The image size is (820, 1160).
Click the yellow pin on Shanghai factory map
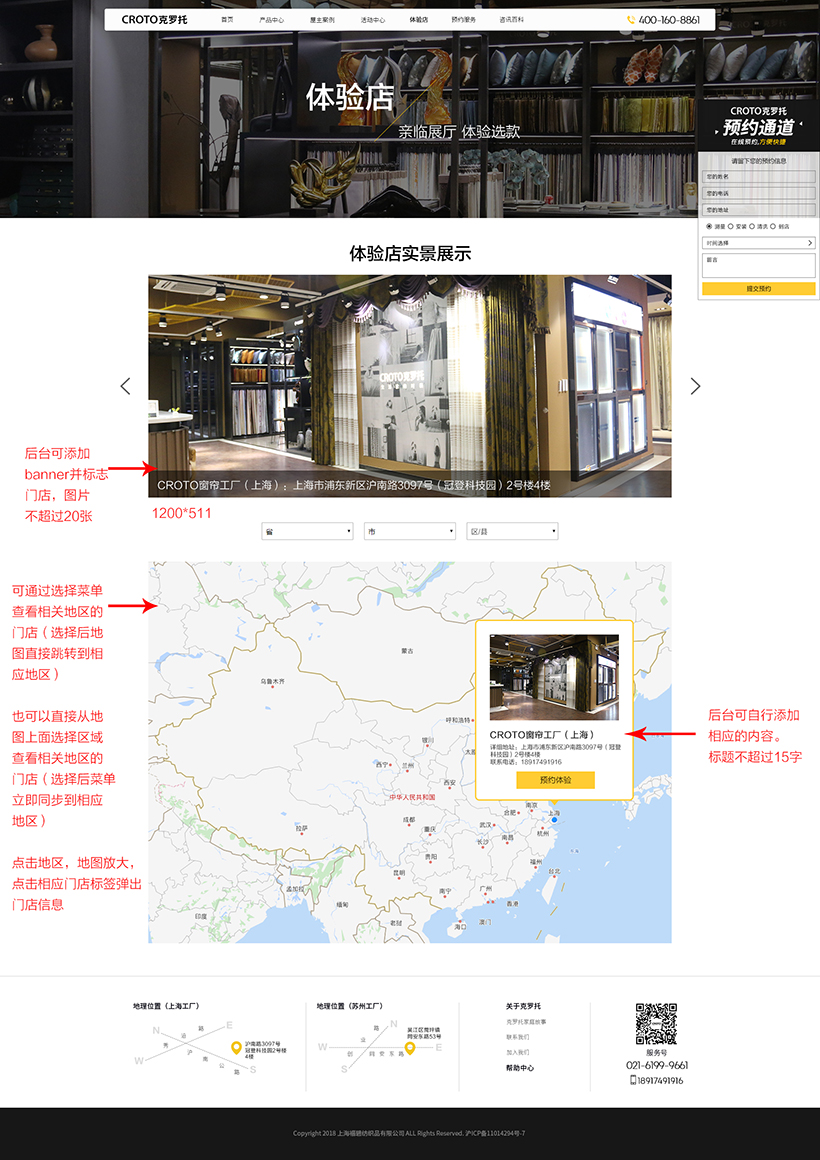click(x=236, y=1048)
